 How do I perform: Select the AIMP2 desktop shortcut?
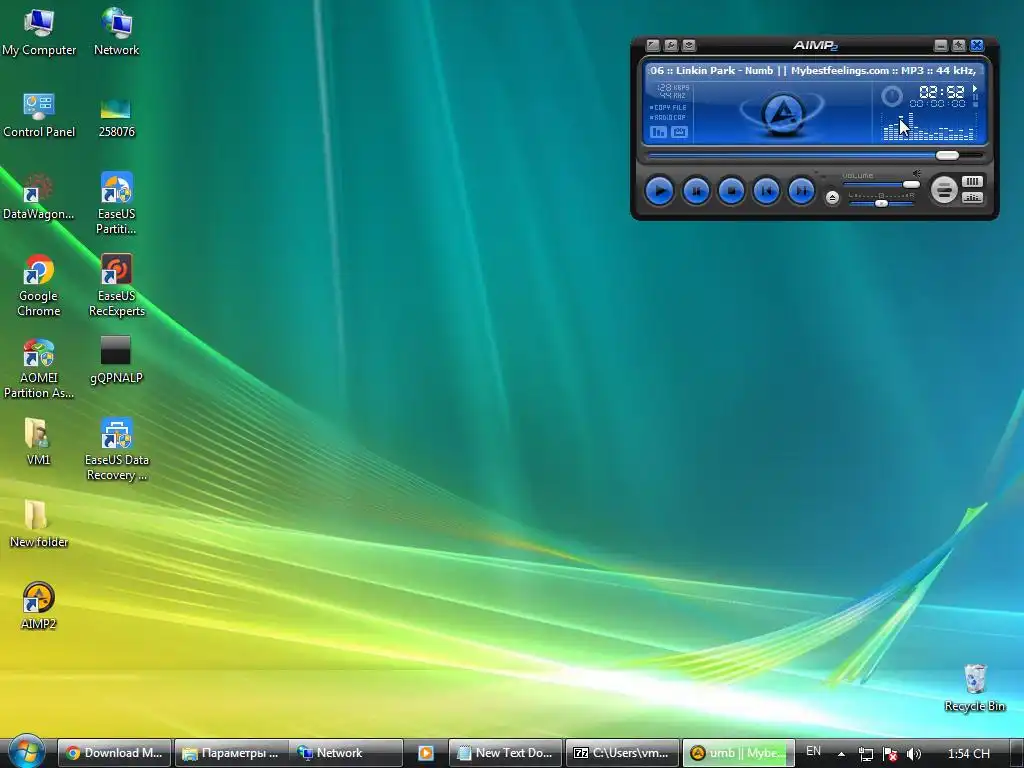point(39,606)
